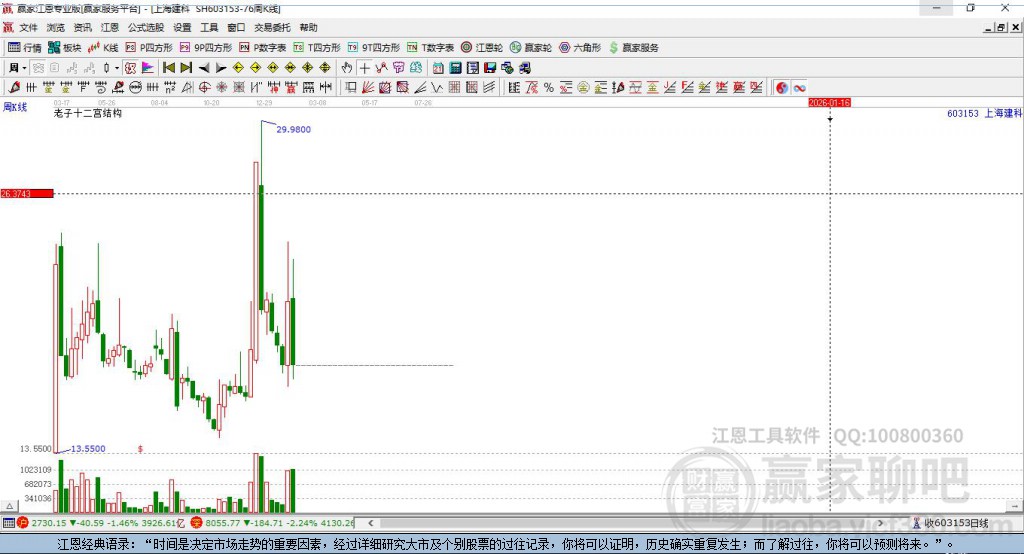The image size is (1024, 554).
Task: Open 赢家服务 service button
Action: (633, 48)
